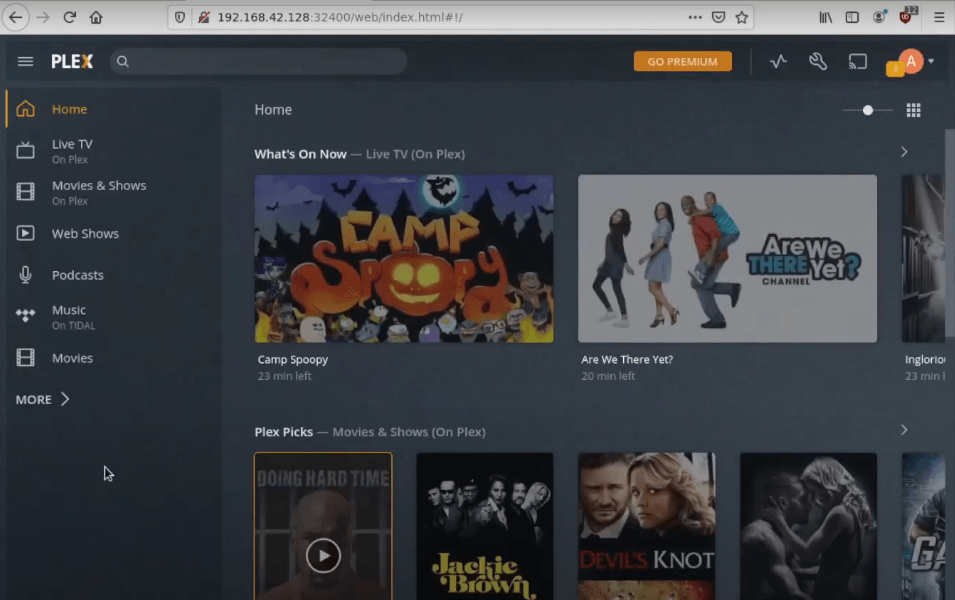Adjust the poster size slider
Viewport: 955px width, 600px height.
click(x=867, y=110)
